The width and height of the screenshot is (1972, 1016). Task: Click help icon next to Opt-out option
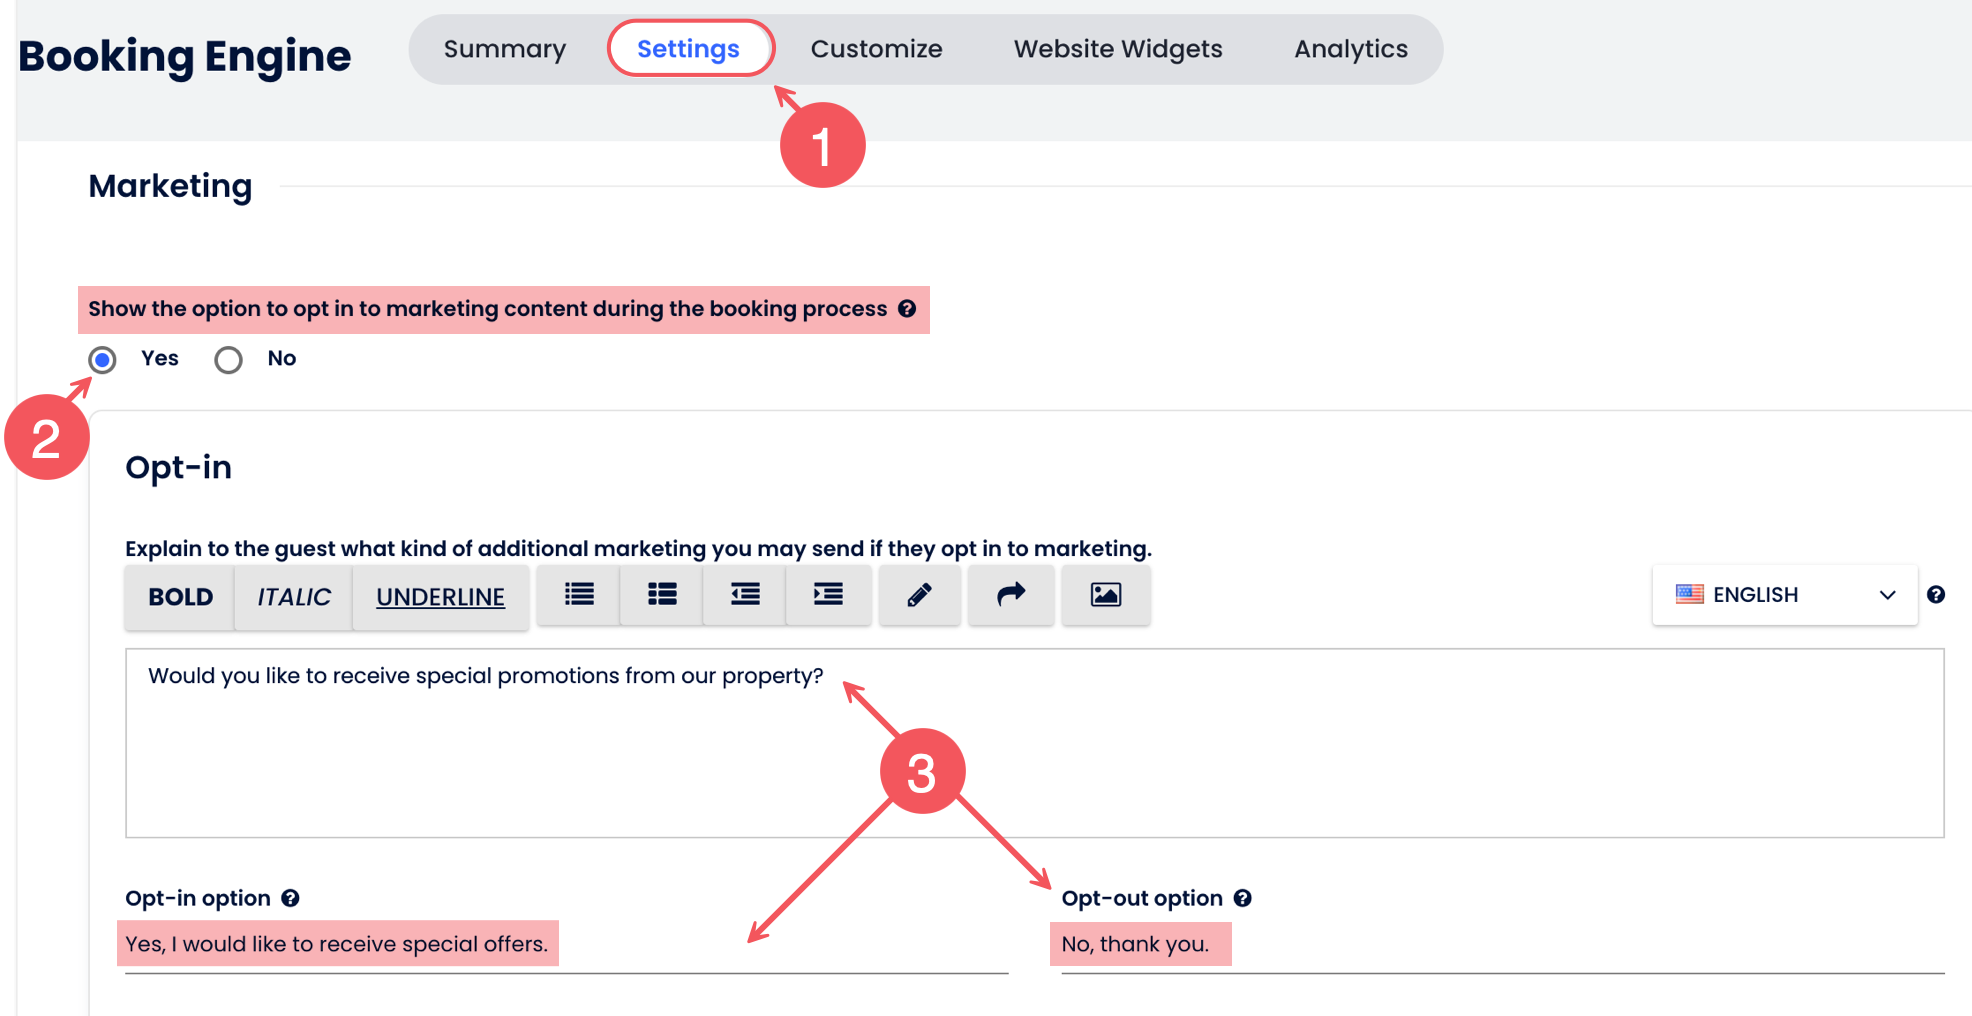pyautogui.click(x=1242, y=898)
